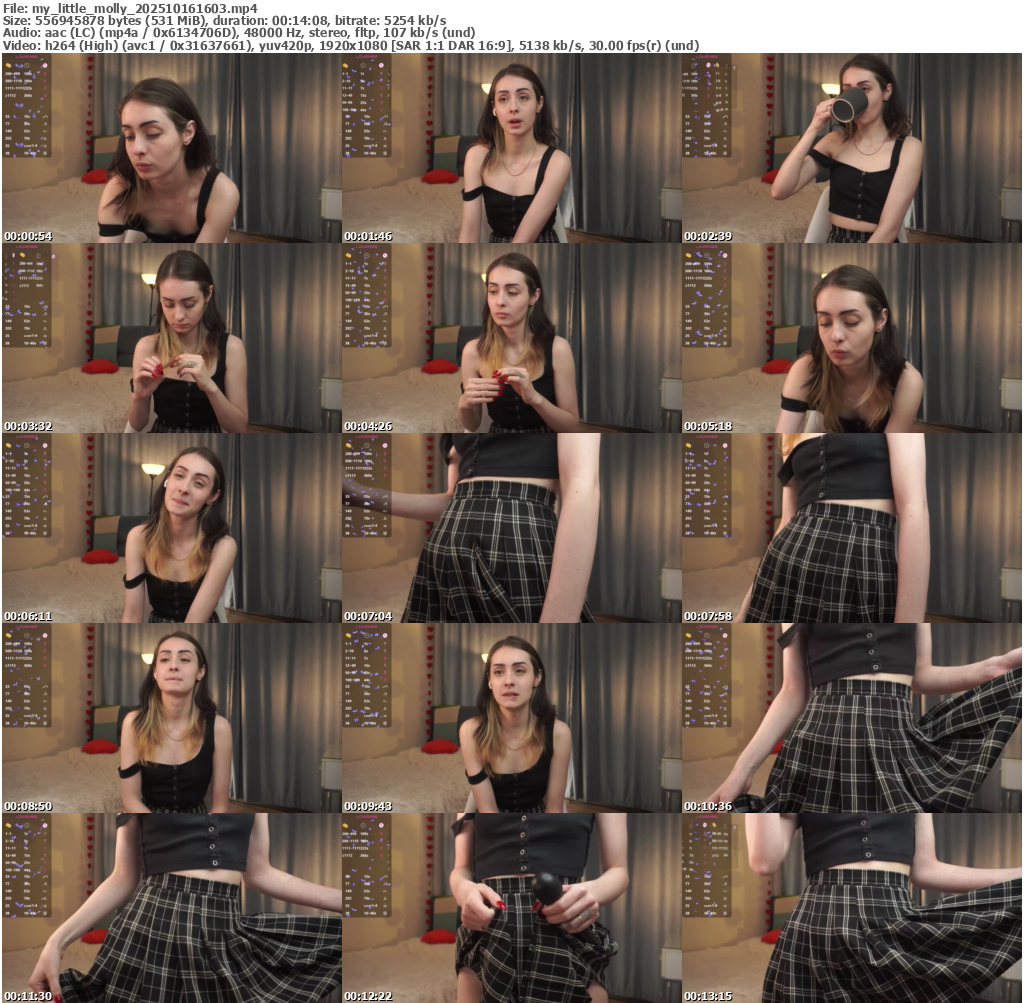This screenshot has width=1024, height=1003.
Task: Click the frame marked 00:05:18
Action: click(x=851, y=338)
